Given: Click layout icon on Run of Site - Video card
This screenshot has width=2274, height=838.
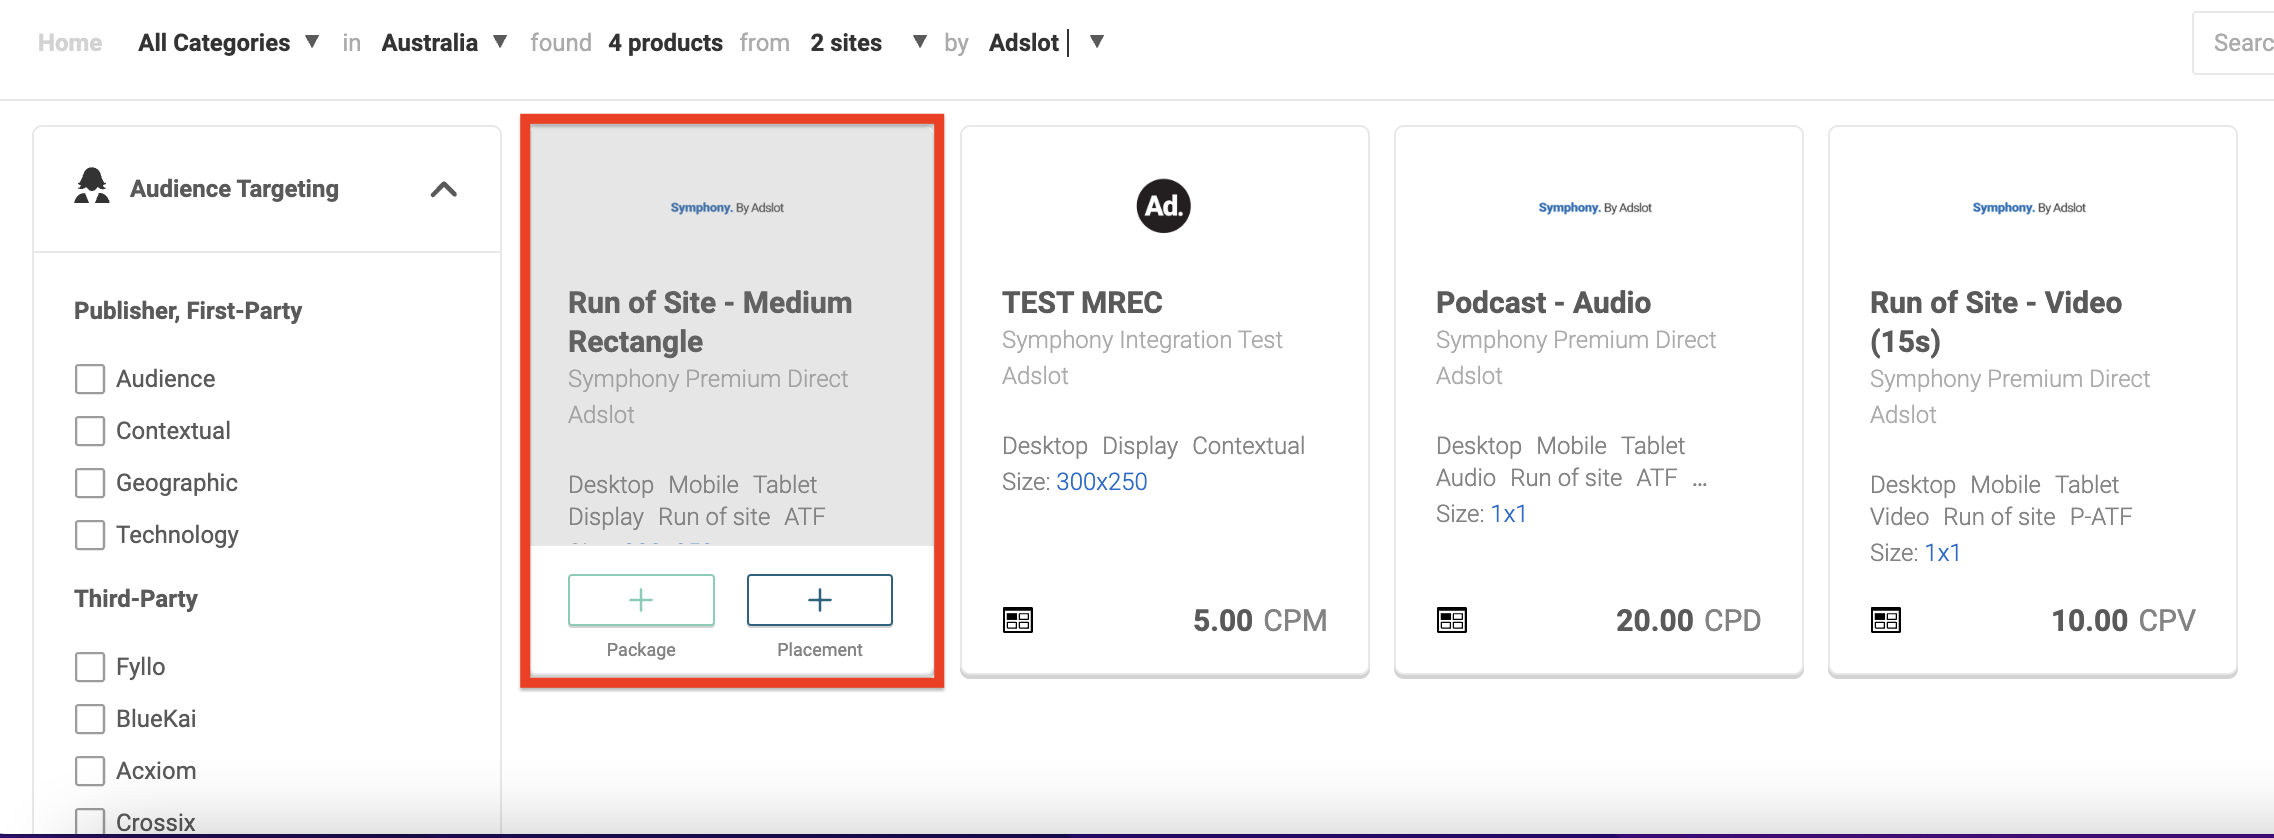Looking at the screenshot, I should tap(1886, 620).
